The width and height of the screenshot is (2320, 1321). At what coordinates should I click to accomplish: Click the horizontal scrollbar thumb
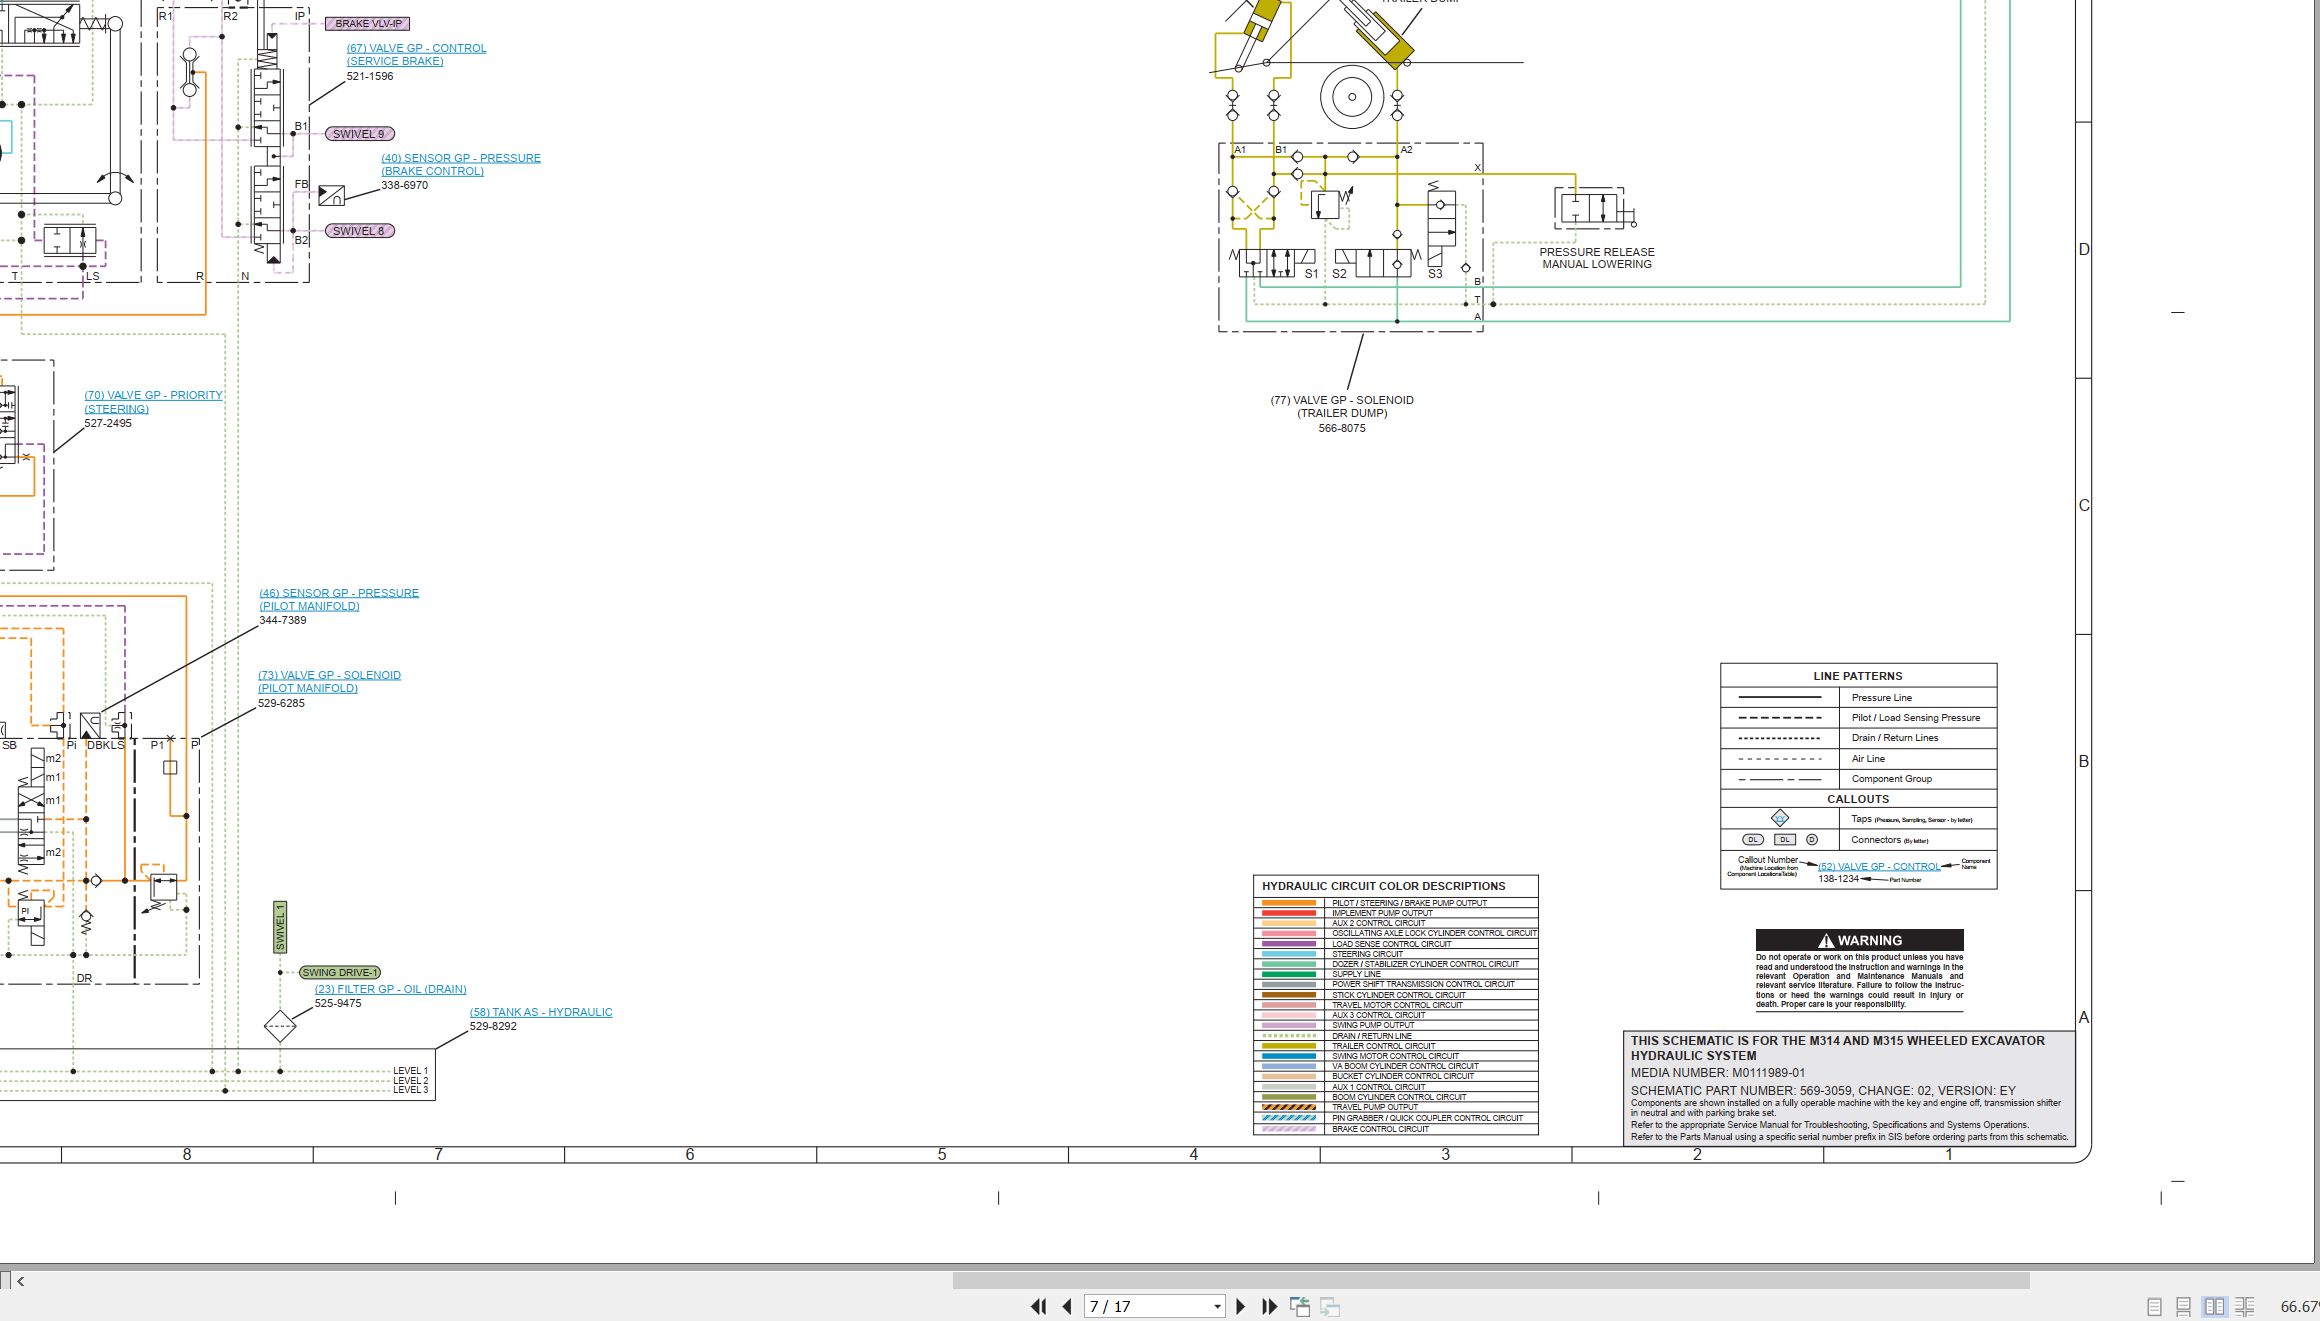1491,1280
